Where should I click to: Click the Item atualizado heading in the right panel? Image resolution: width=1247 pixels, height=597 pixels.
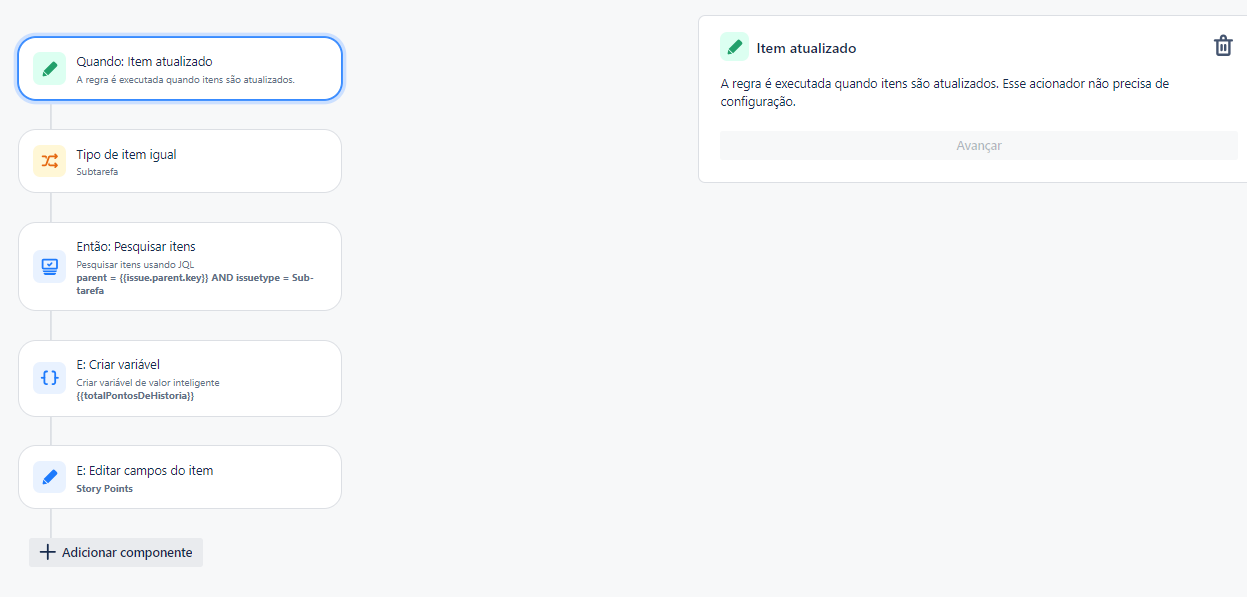[x=806, y=48]
